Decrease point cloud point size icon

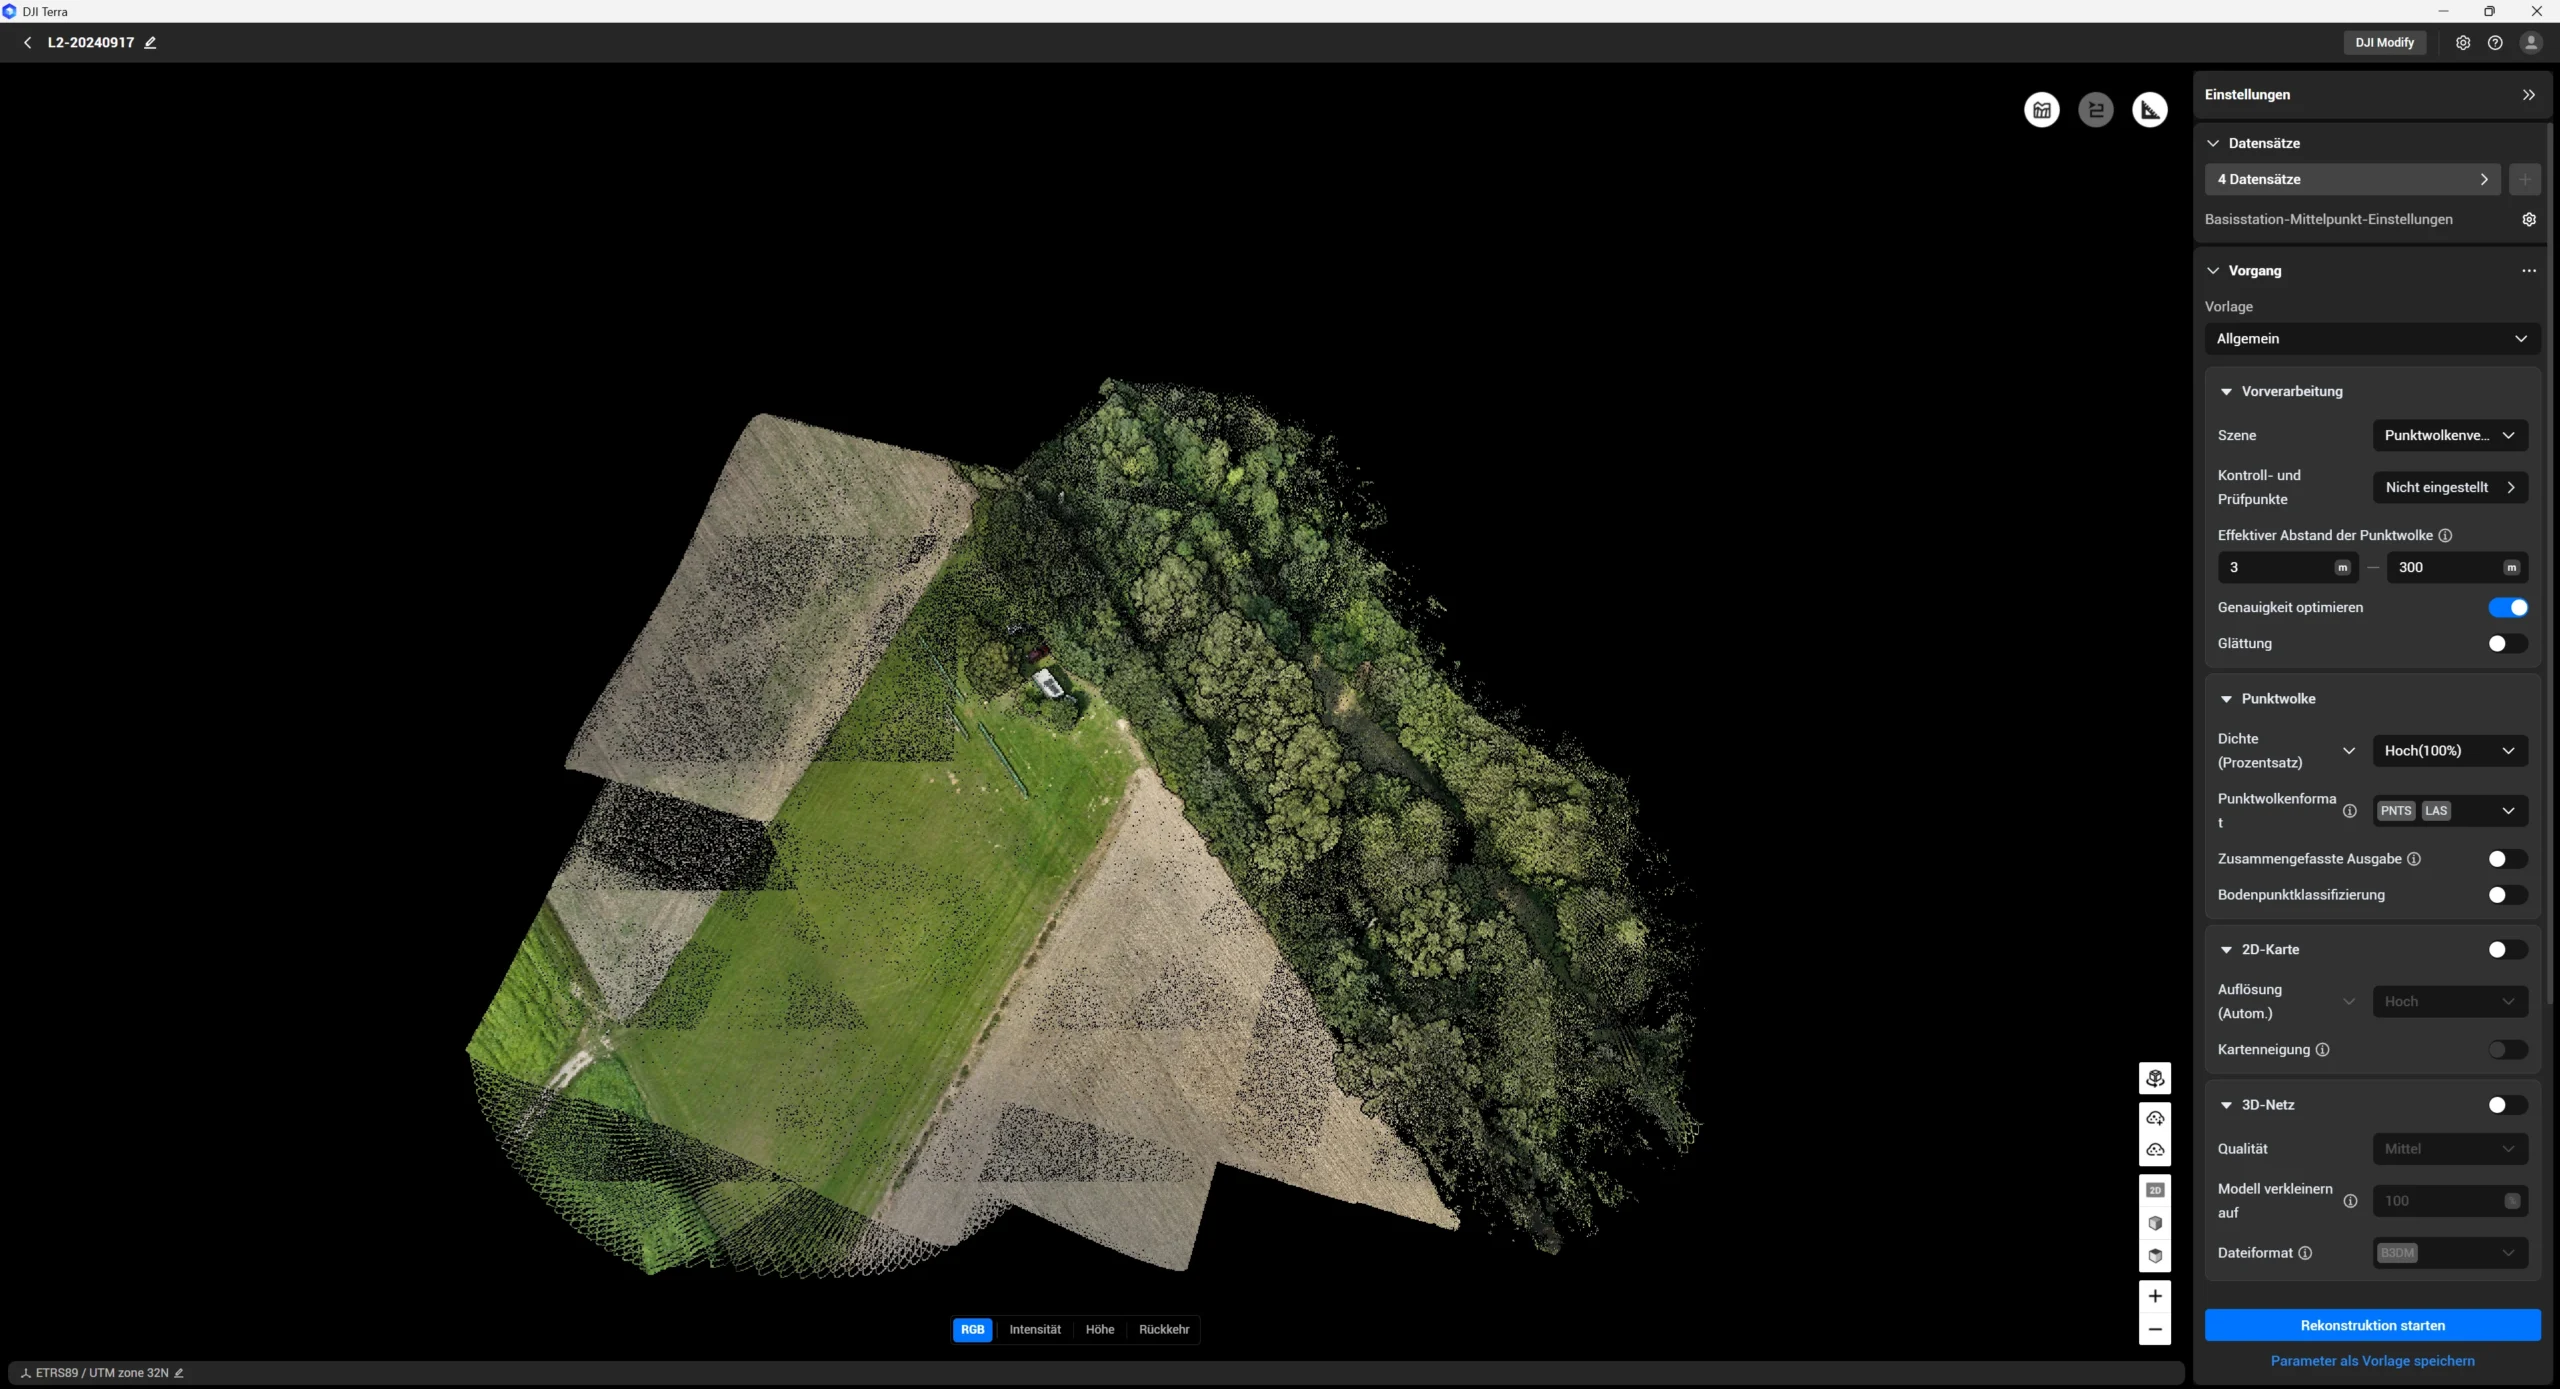[2154, 1150]
